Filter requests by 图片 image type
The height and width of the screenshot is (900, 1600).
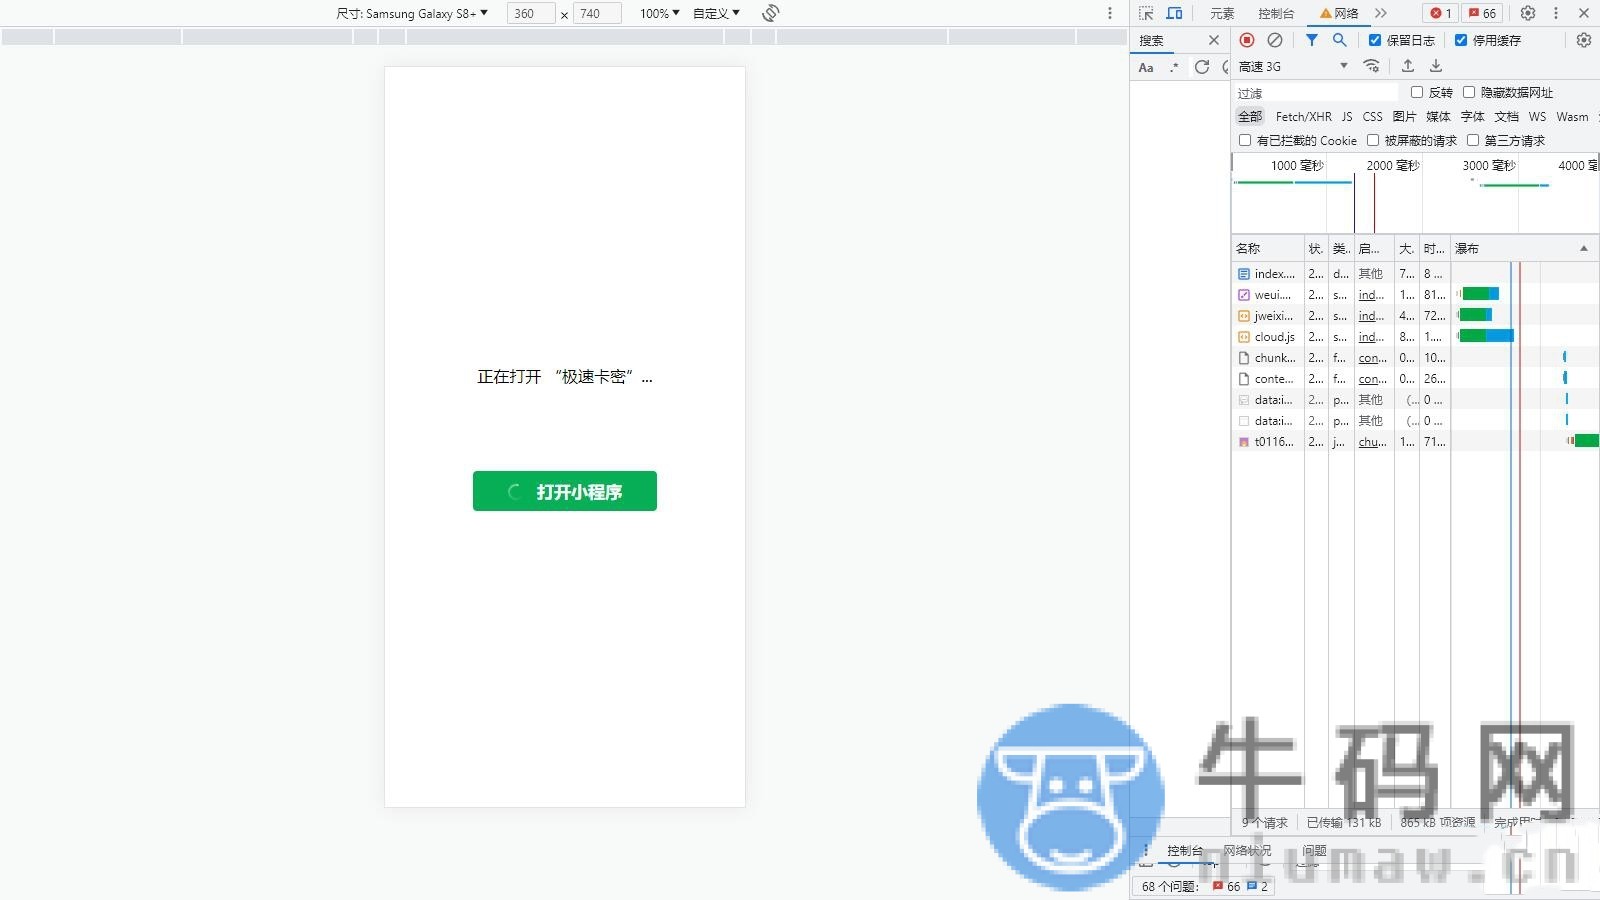[x=1404, y=116]
